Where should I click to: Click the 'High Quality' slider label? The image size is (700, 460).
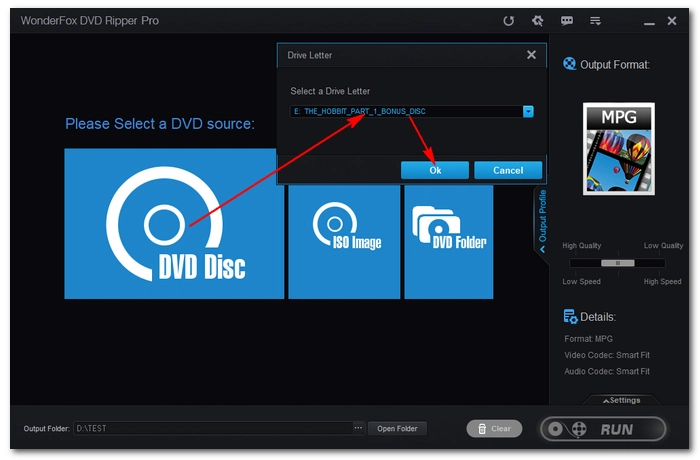tap(582, 246)
